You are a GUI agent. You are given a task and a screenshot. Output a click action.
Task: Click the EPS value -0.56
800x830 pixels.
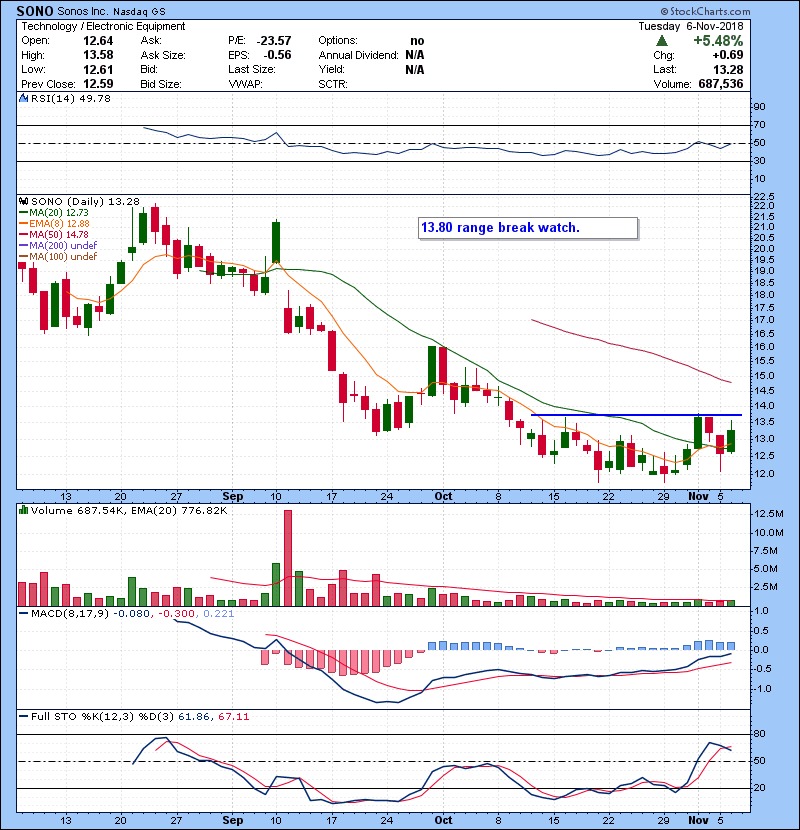tap(277, 55)
